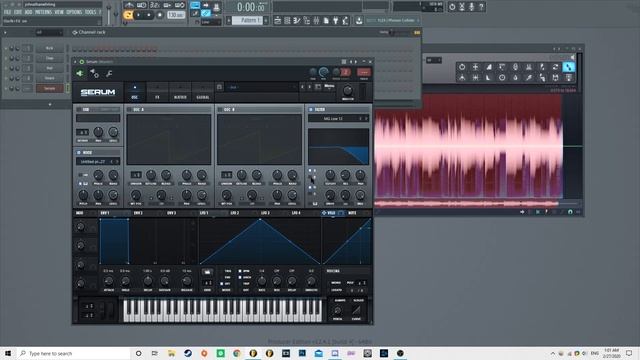
Task: Open the OPTIONS menu
Action: coord(74,12)
